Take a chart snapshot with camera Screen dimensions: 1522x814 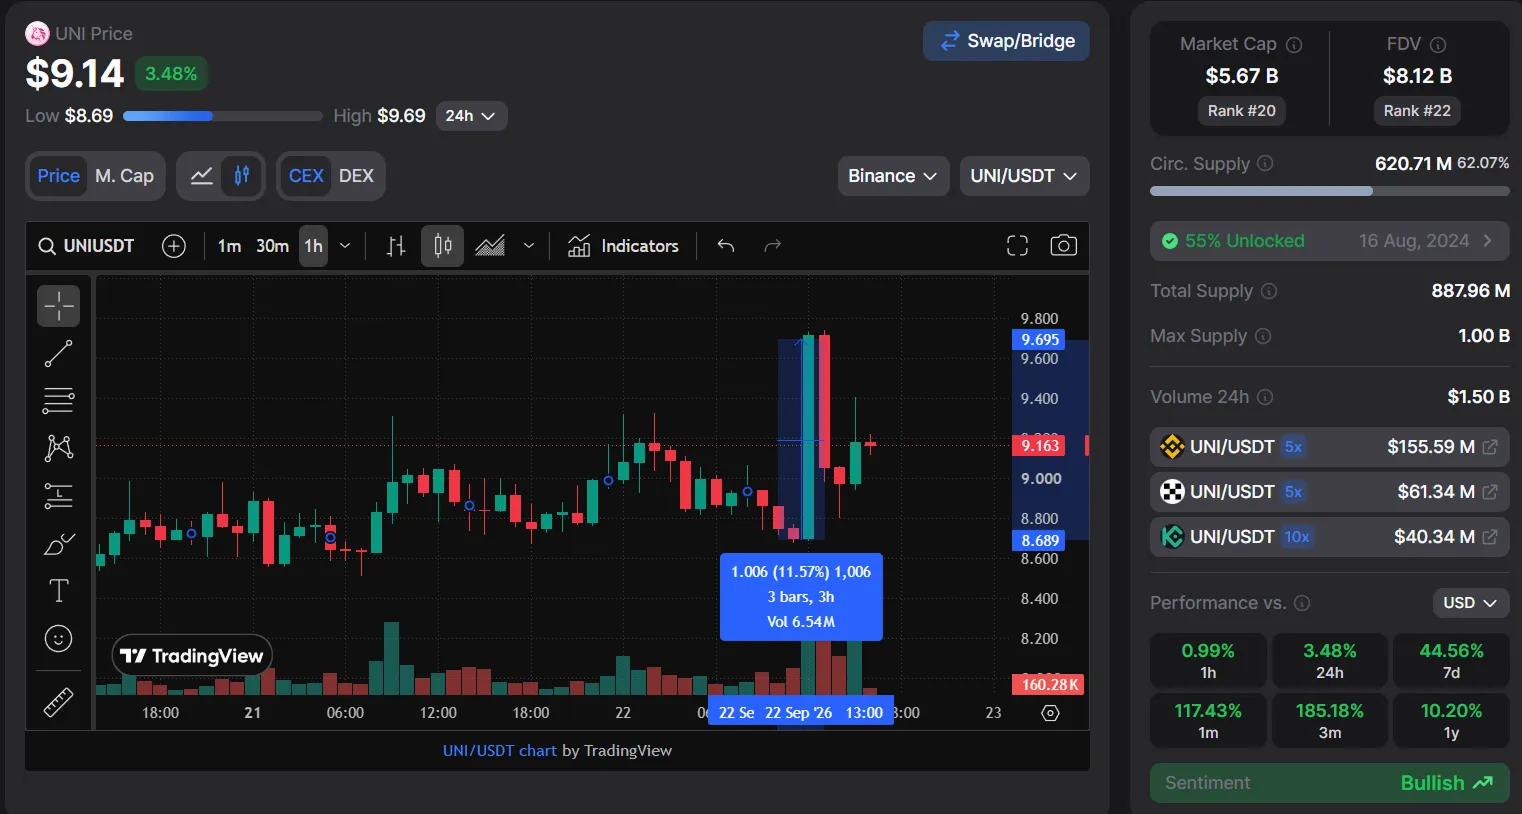[1063, 246]
